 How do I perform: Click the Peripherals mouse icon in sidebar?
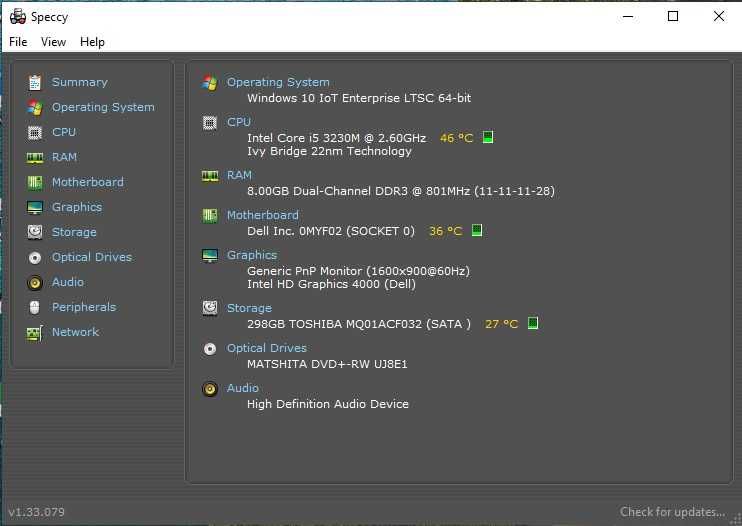35,307
